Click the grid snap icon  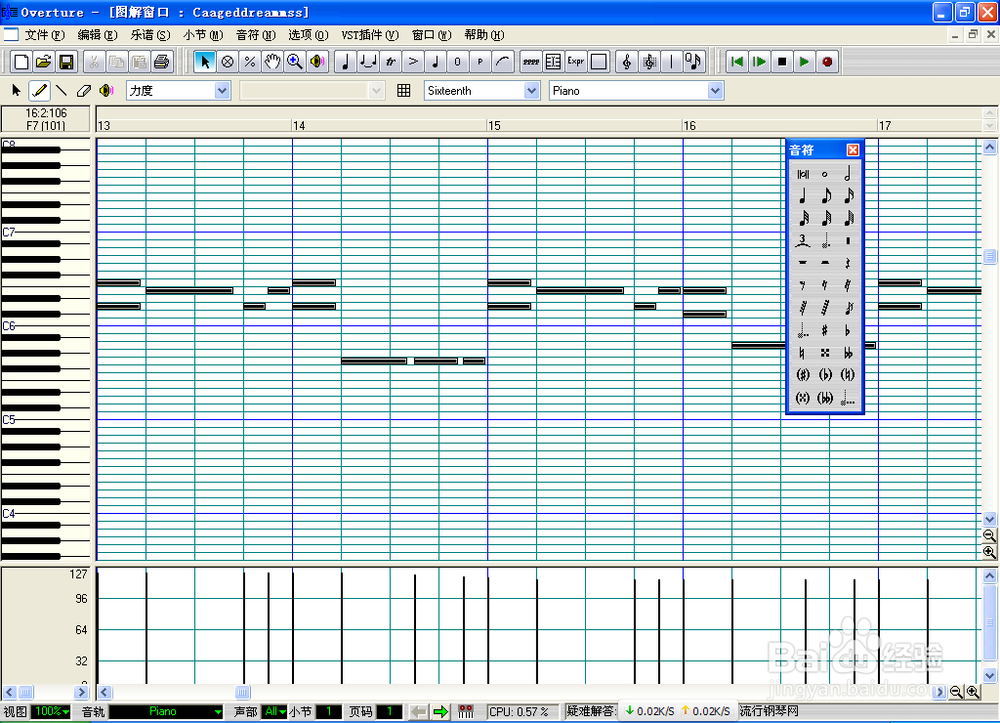point(404,91)
